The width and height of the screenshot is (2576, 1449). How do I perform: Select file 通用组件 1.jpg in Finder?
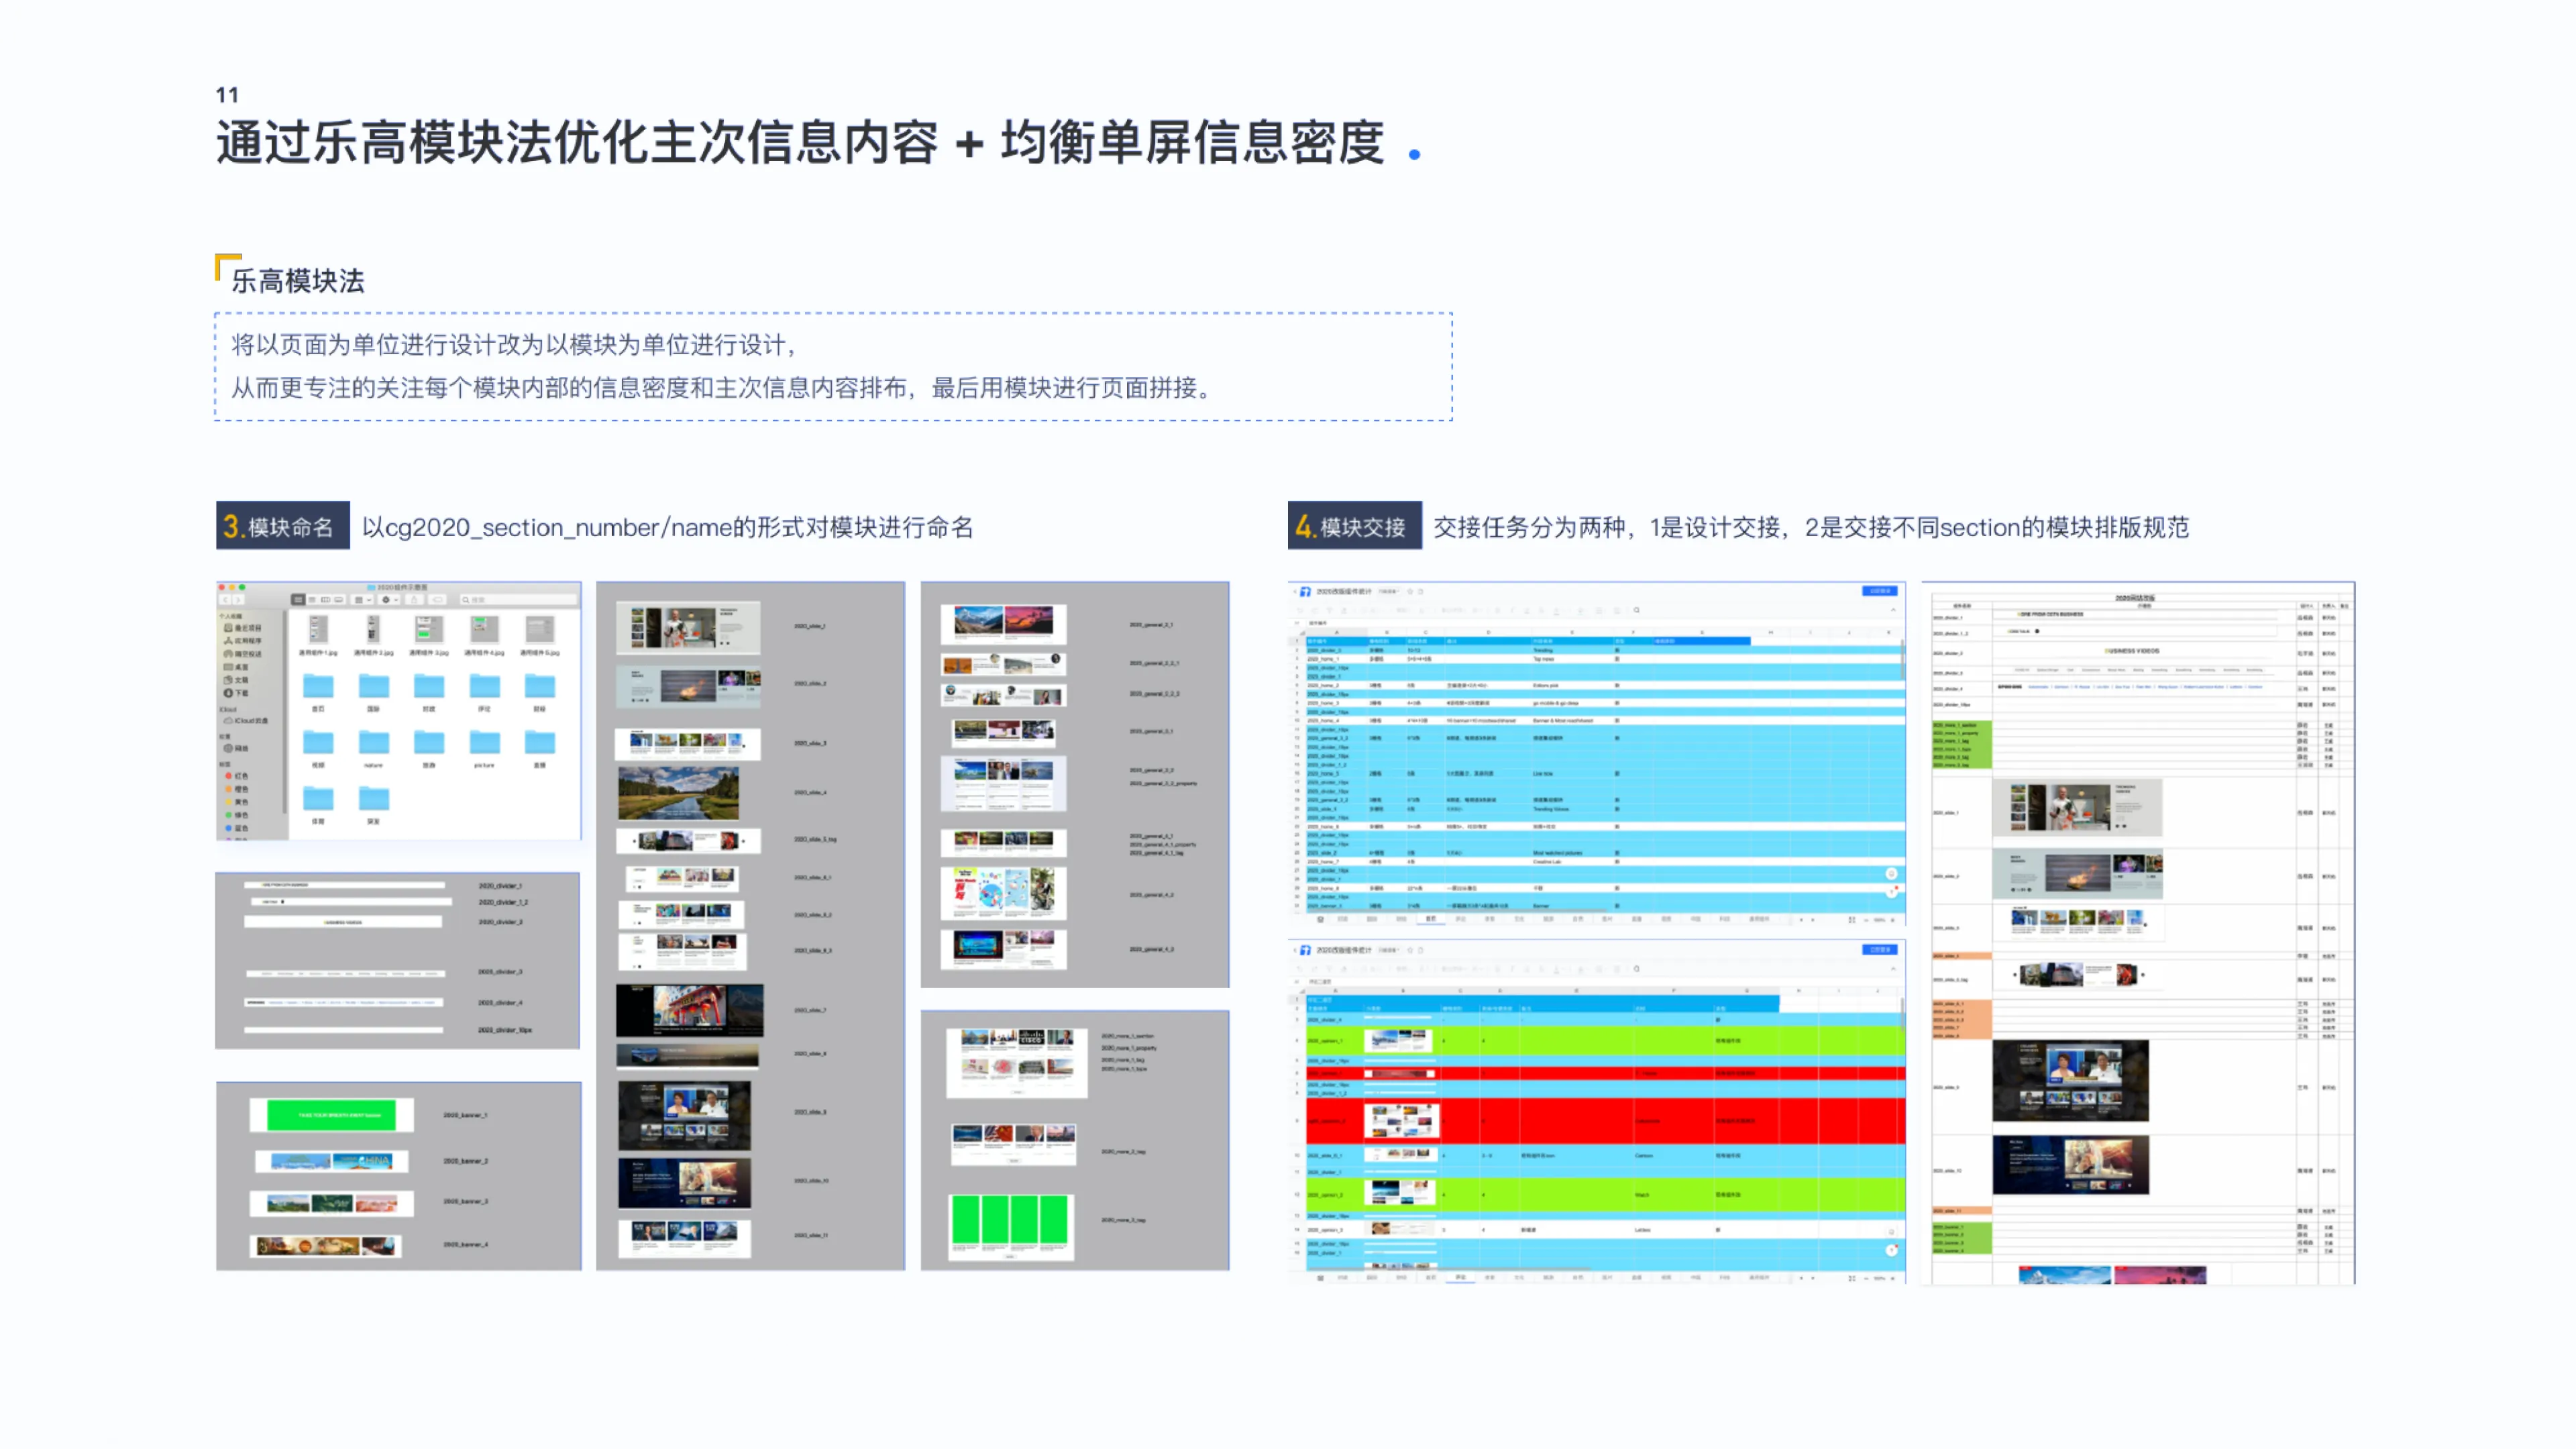coord(319,636)
